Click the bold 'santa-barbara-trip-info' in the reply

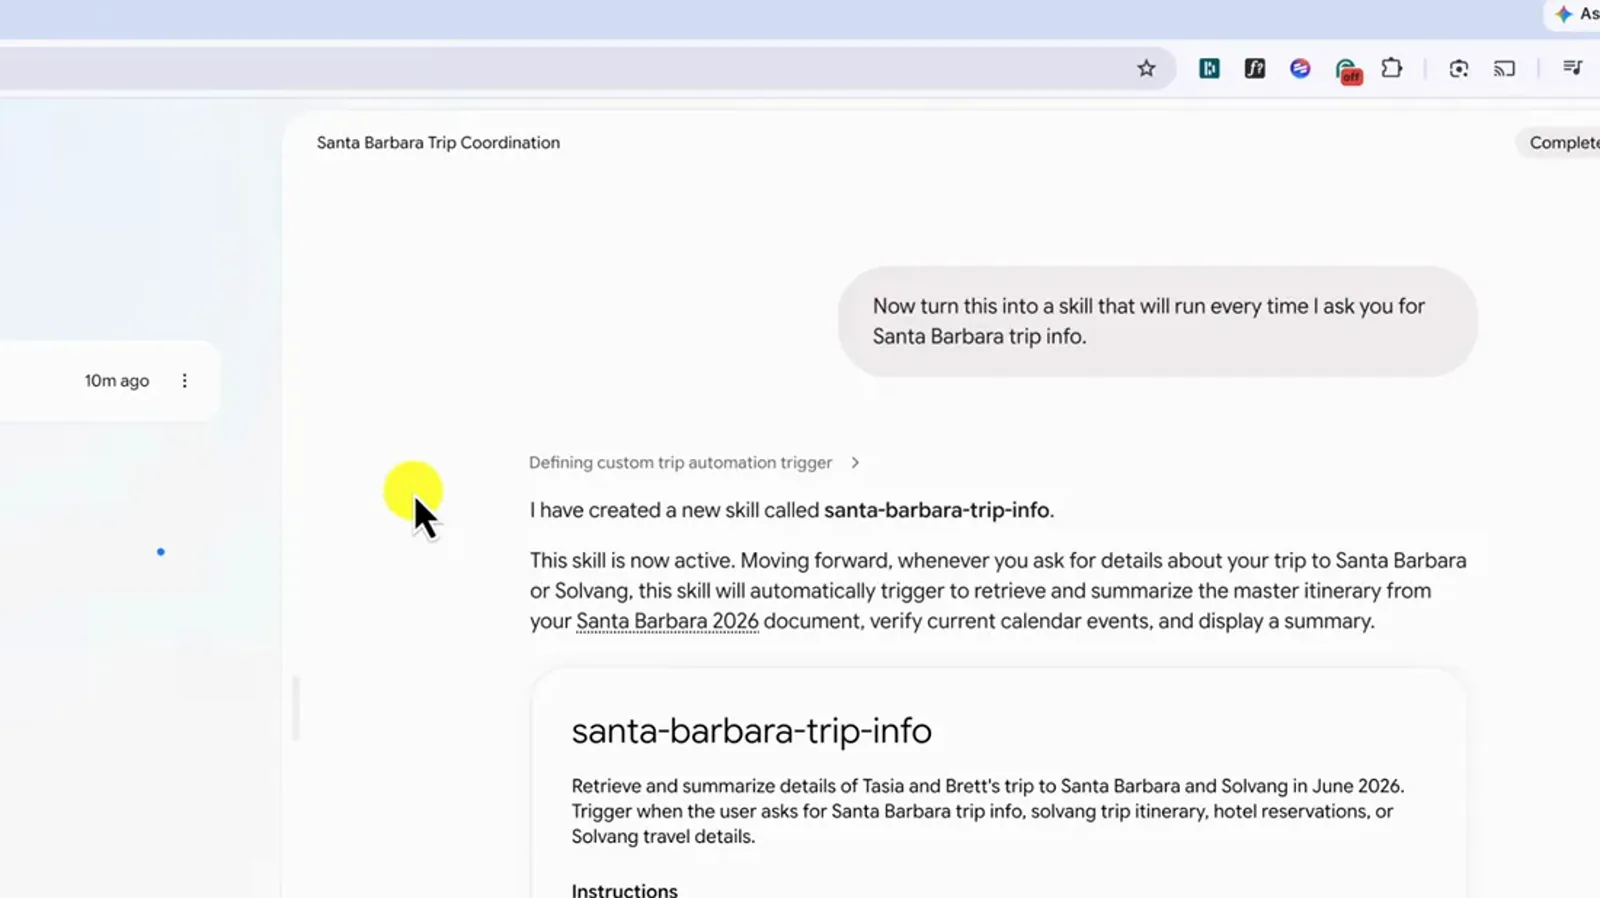936,510
